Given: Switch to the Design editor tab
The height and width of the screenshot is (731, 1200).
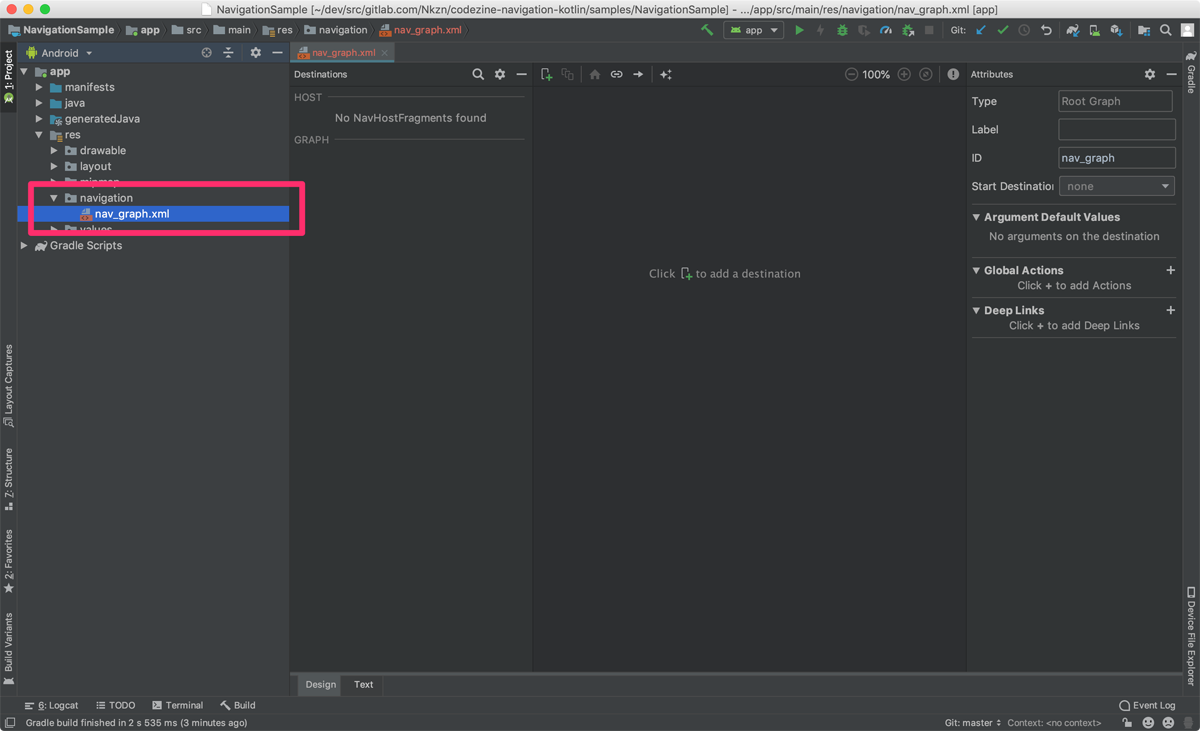Looking at the screenshot, I should 321,685.
